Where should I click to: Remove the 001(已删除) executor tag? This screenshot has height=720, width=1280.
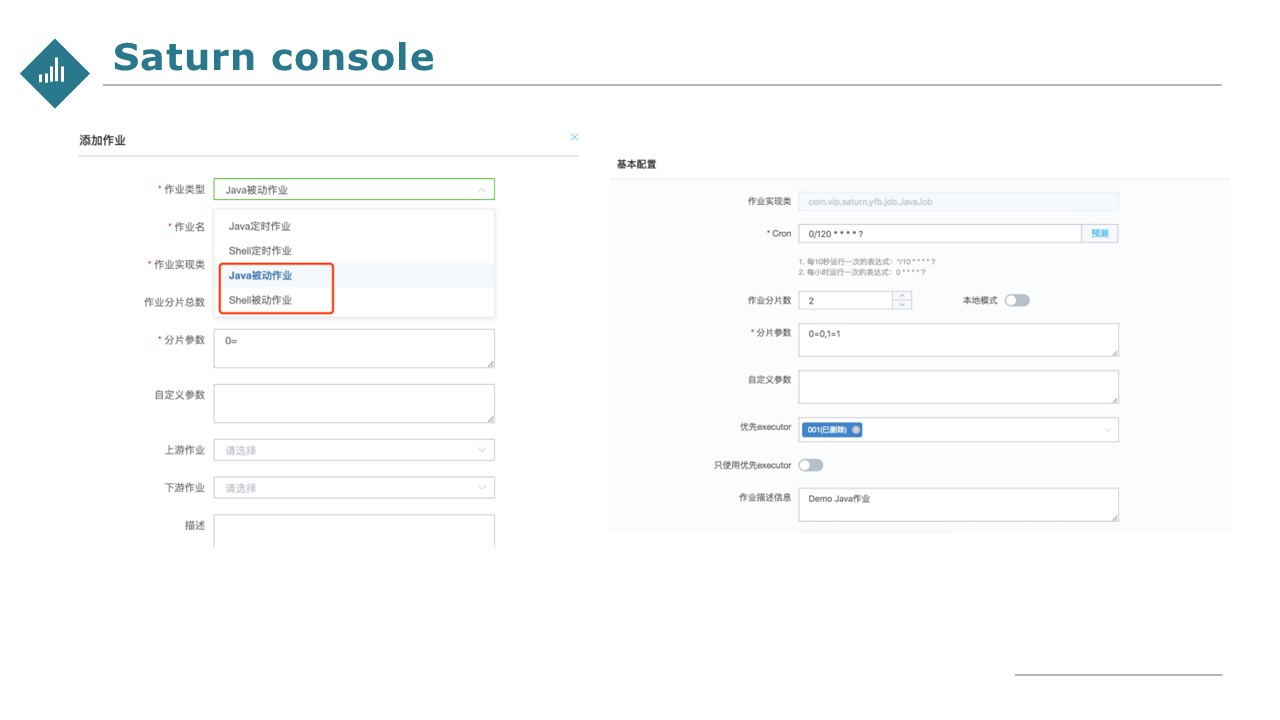(856, 429)
